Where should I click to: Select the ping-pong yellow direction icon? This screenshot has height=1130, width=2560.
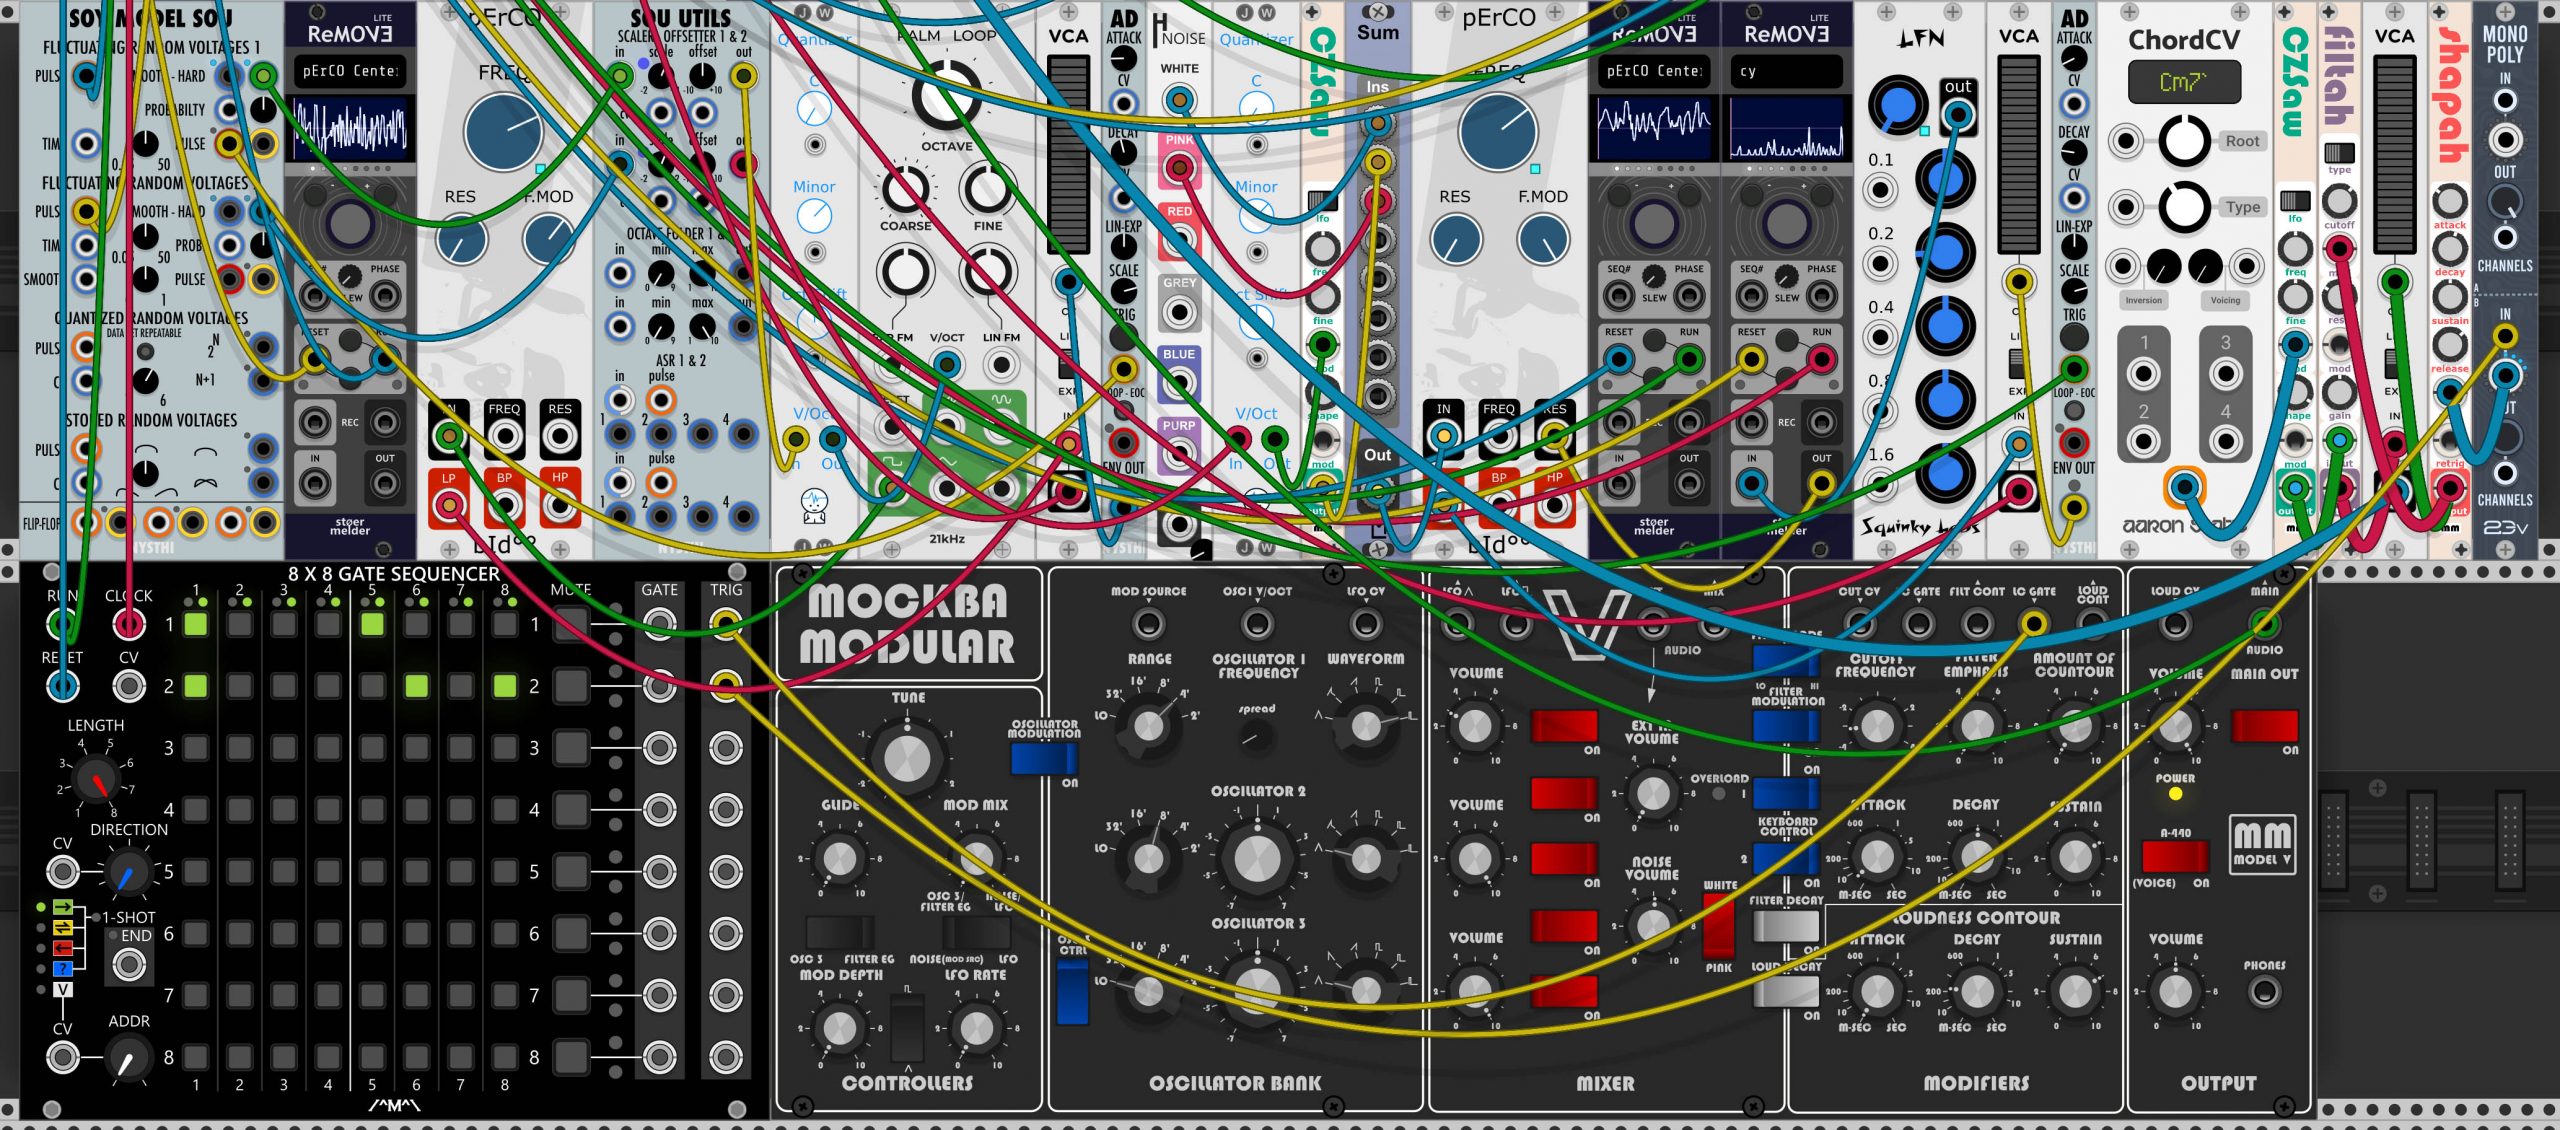(x=63, y=927)
